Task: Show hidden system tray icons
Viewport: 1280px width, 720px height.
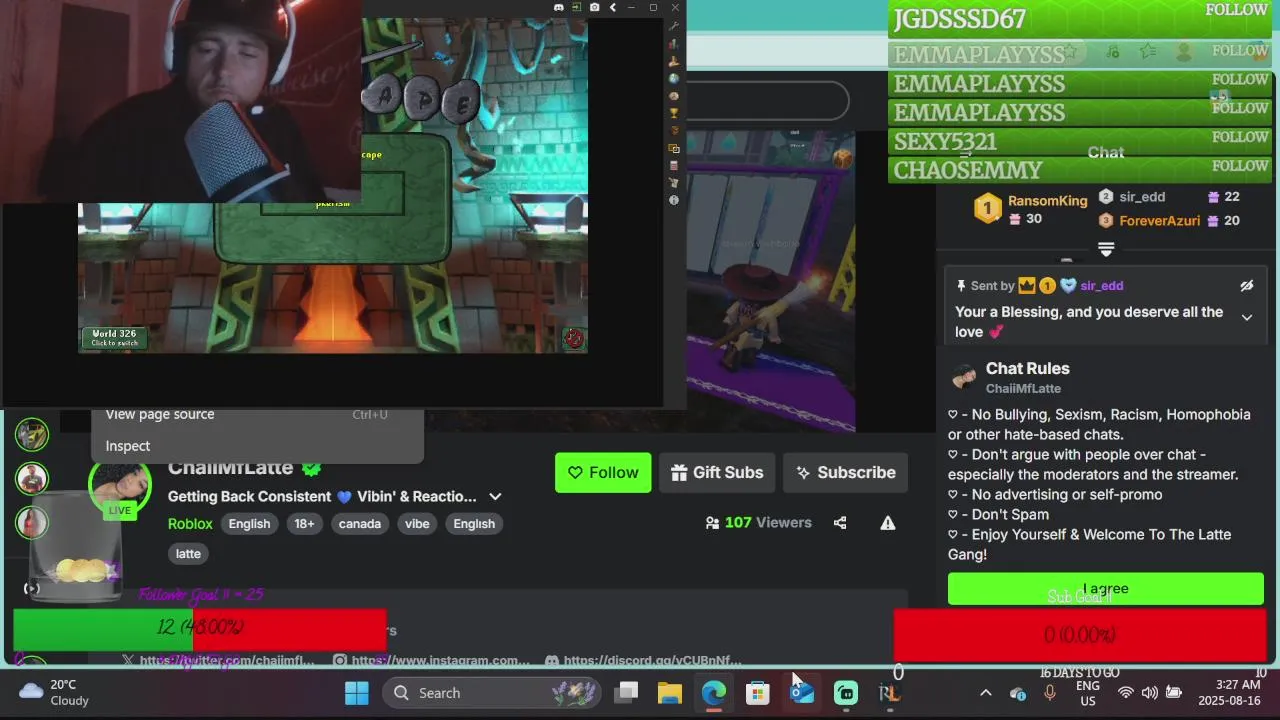Action: (x=985, y=693)
